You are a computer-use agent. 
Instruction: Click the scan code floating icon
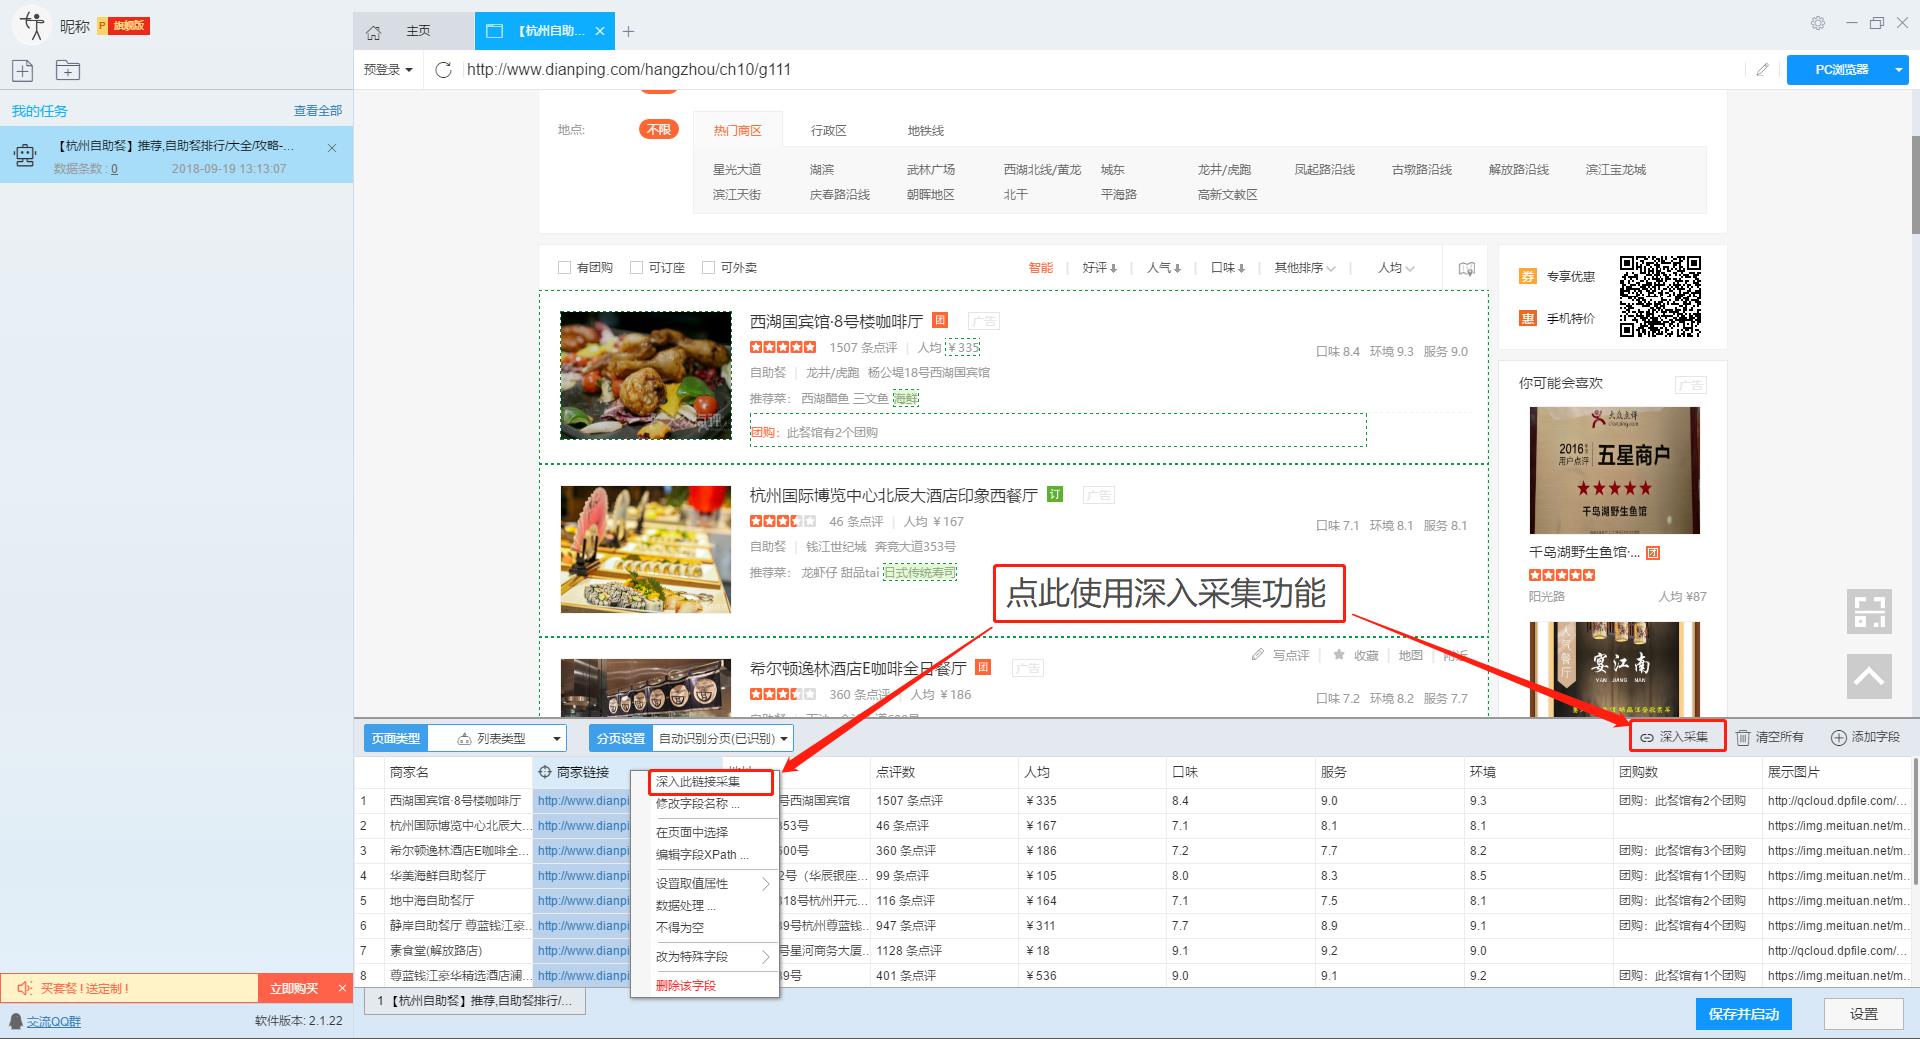[1869, 611]
